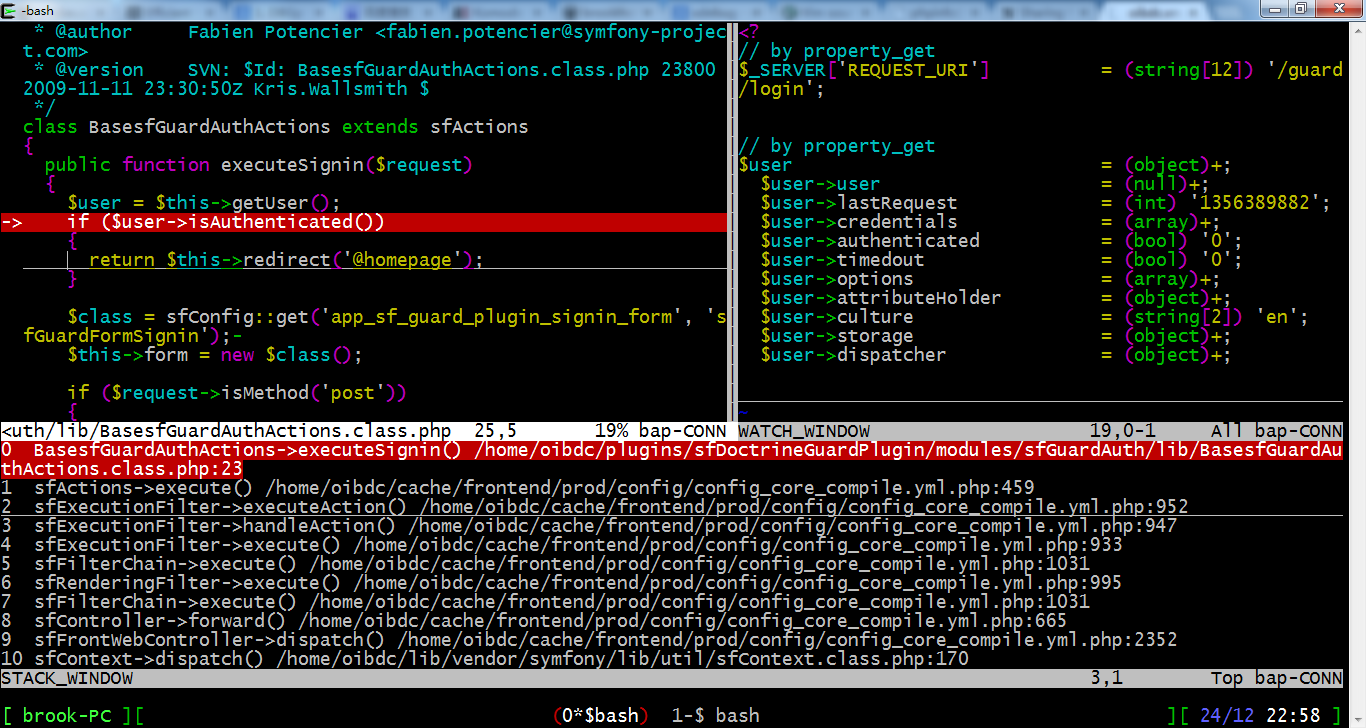Click the red breakpoint arrow marker

click(x=12, y=222)
